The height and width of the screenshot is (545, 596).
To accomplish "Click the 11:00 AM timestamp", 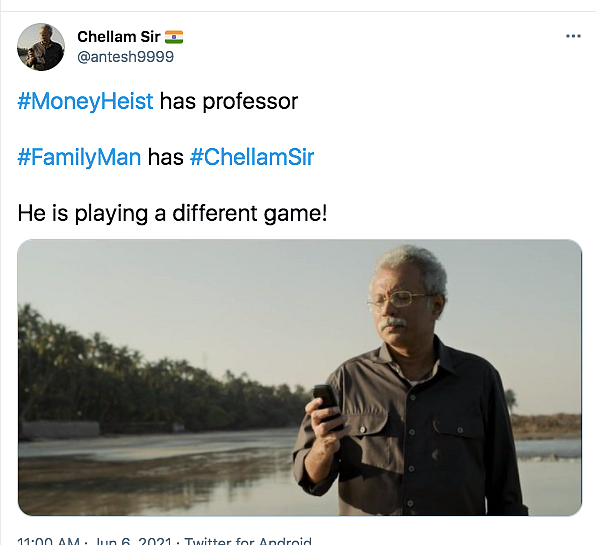I will (48, 541).
